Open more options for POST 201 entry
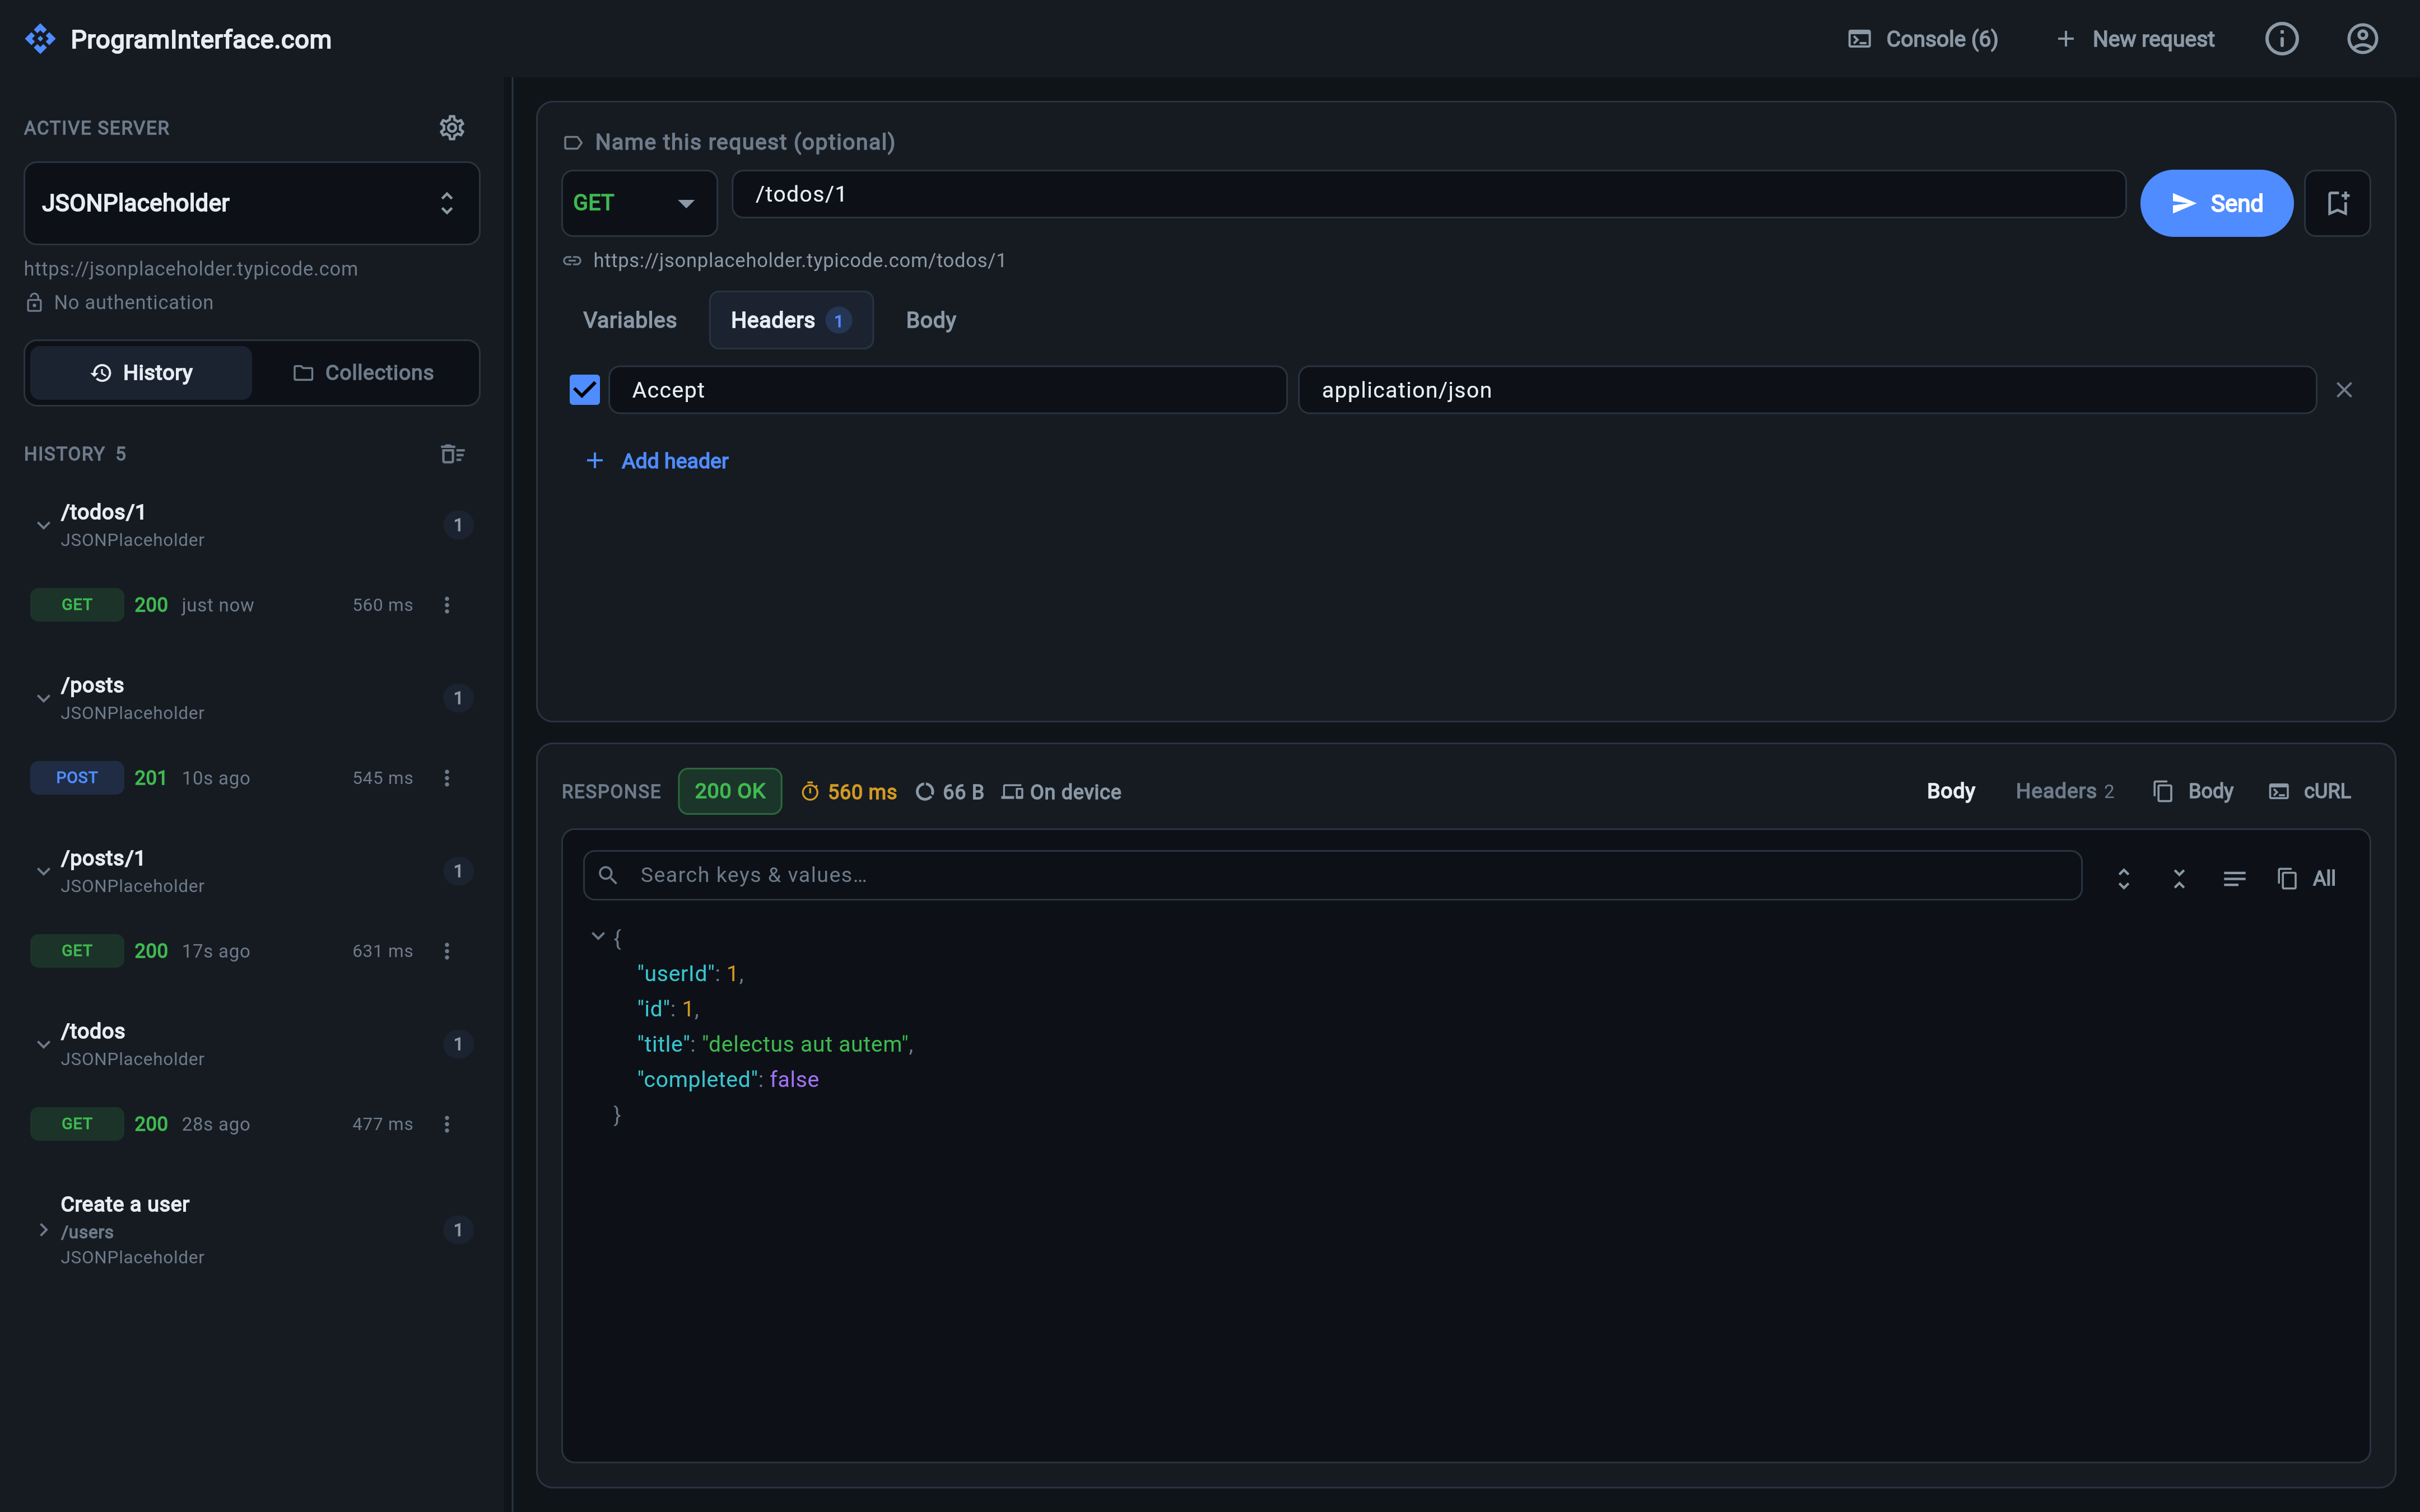This screenshot has height=1512, width=2420. pos(447,778)
